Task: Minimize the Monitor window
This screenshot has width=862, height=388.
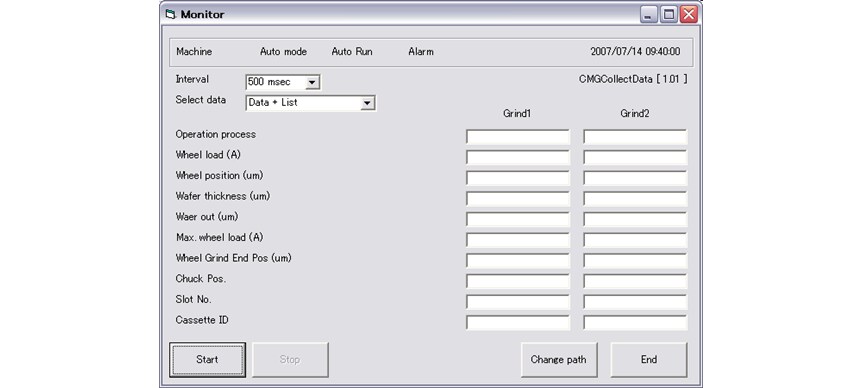Action: coord(649,15)
